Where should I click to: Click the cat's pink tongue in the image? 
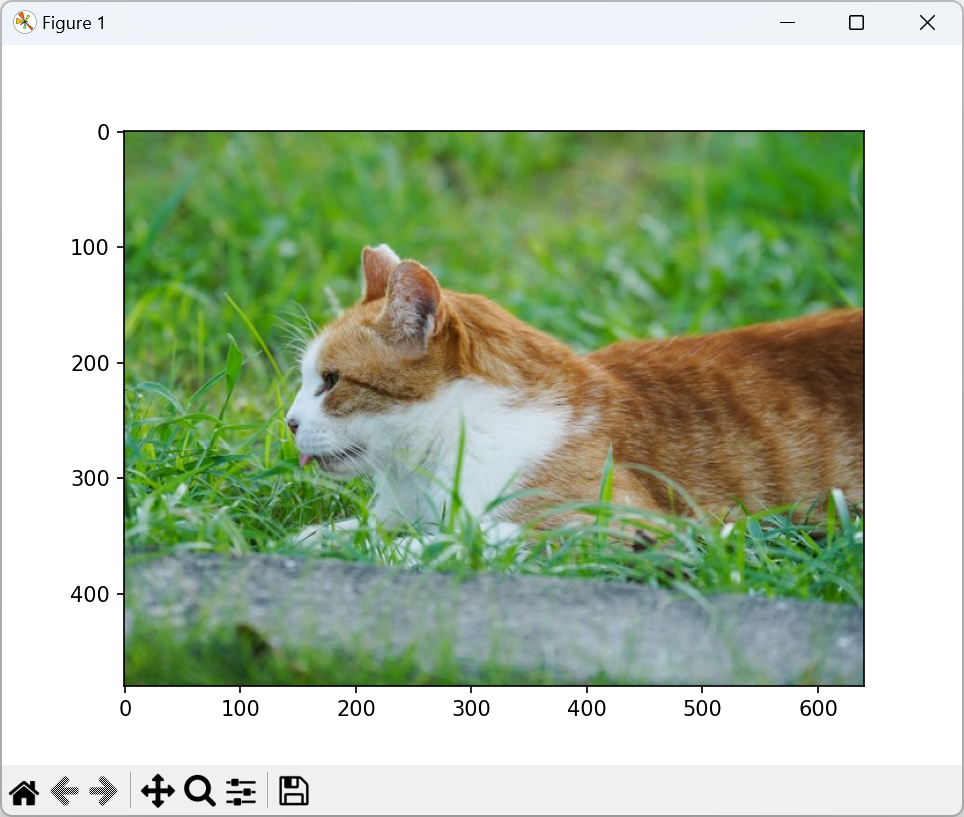tap(307, 459)
